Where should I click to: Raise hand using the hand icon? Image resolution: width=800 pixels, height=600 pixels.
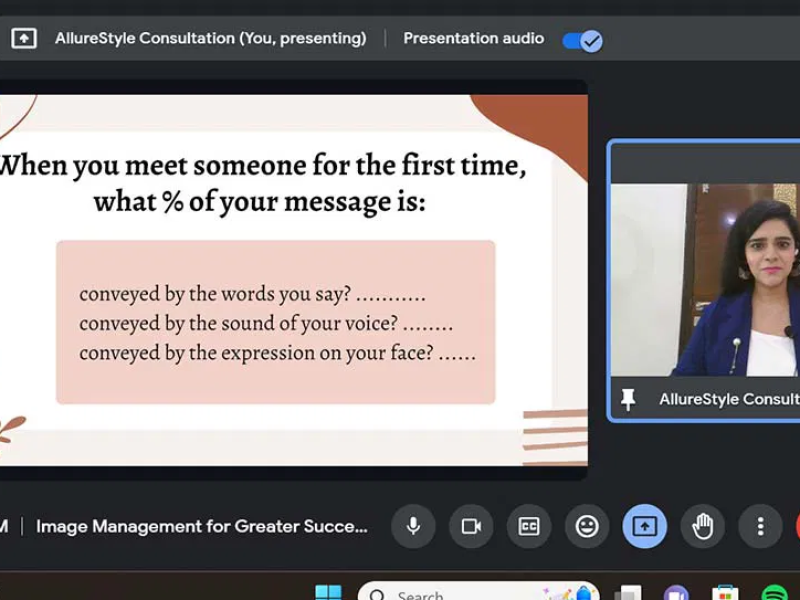coord(703,526)
